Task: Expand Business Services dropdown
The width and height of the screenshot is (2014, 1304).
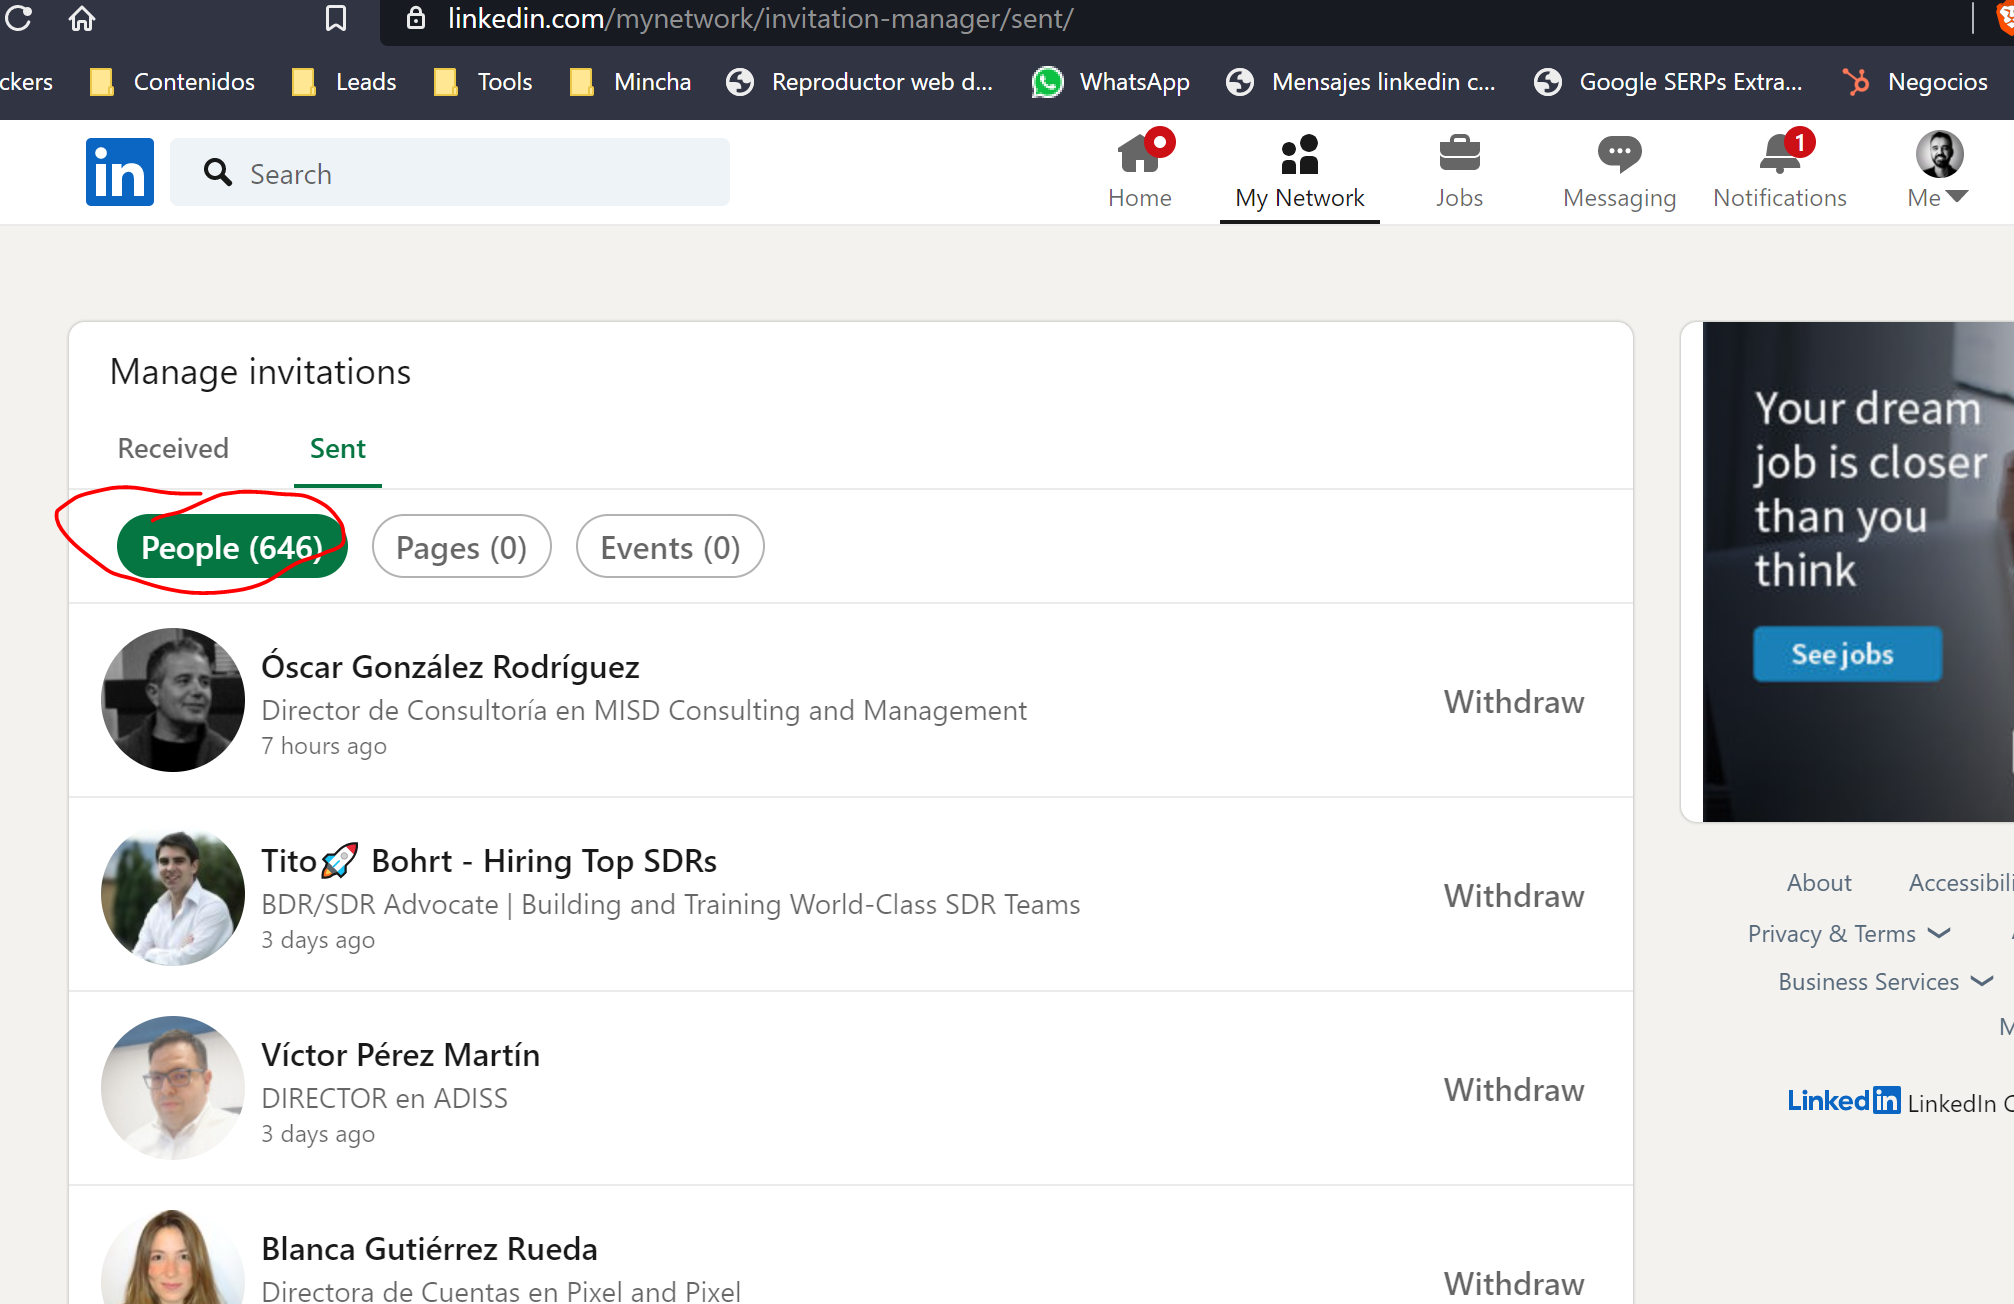Action: click(1886, 981)
